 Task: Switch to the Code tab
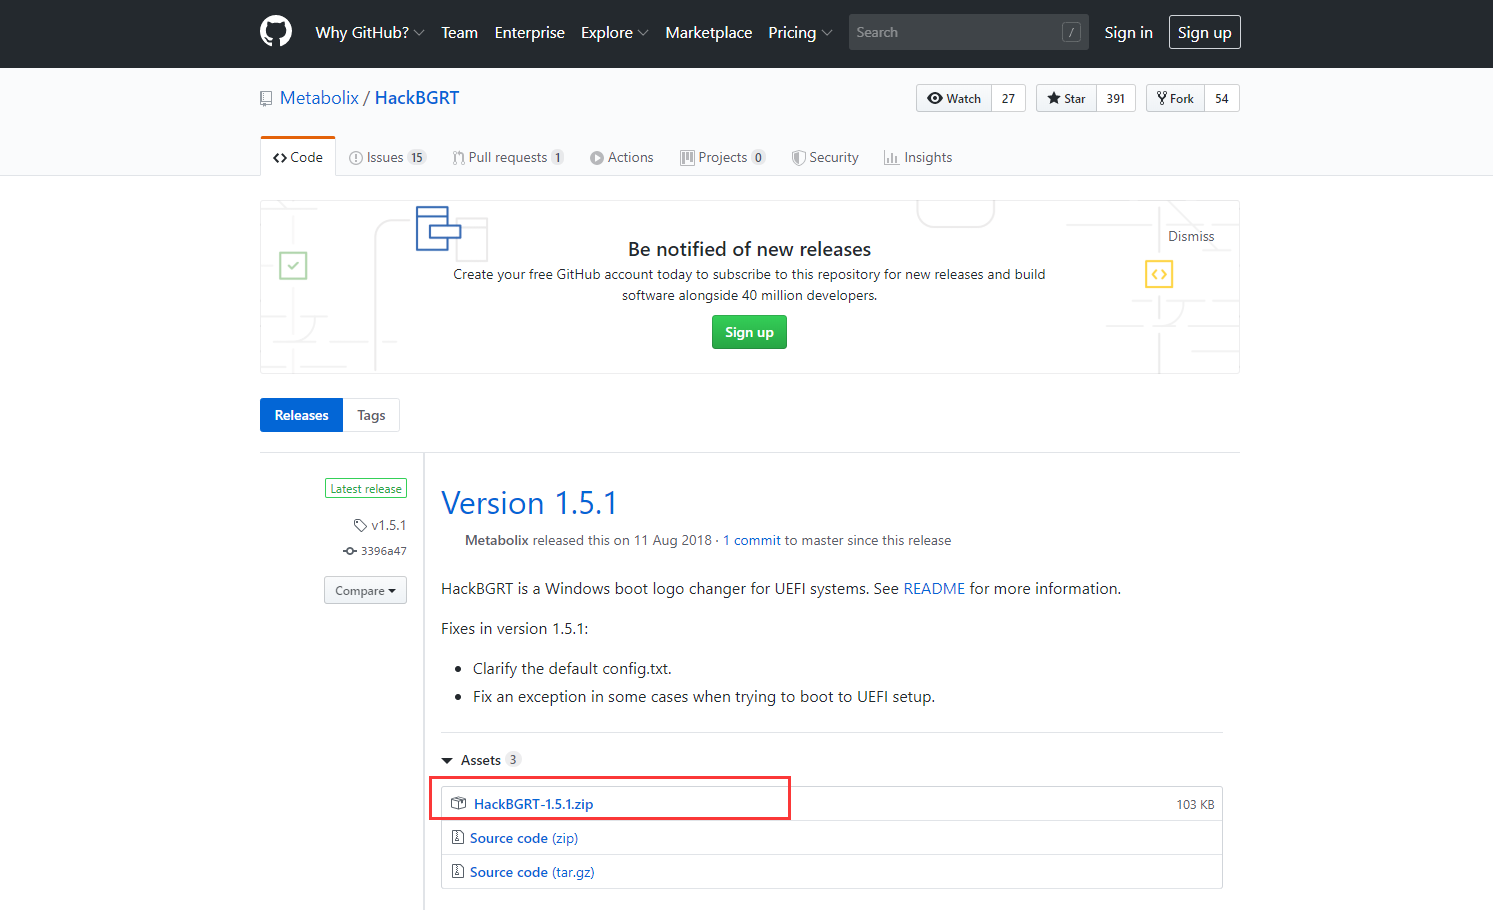point(298,157)
